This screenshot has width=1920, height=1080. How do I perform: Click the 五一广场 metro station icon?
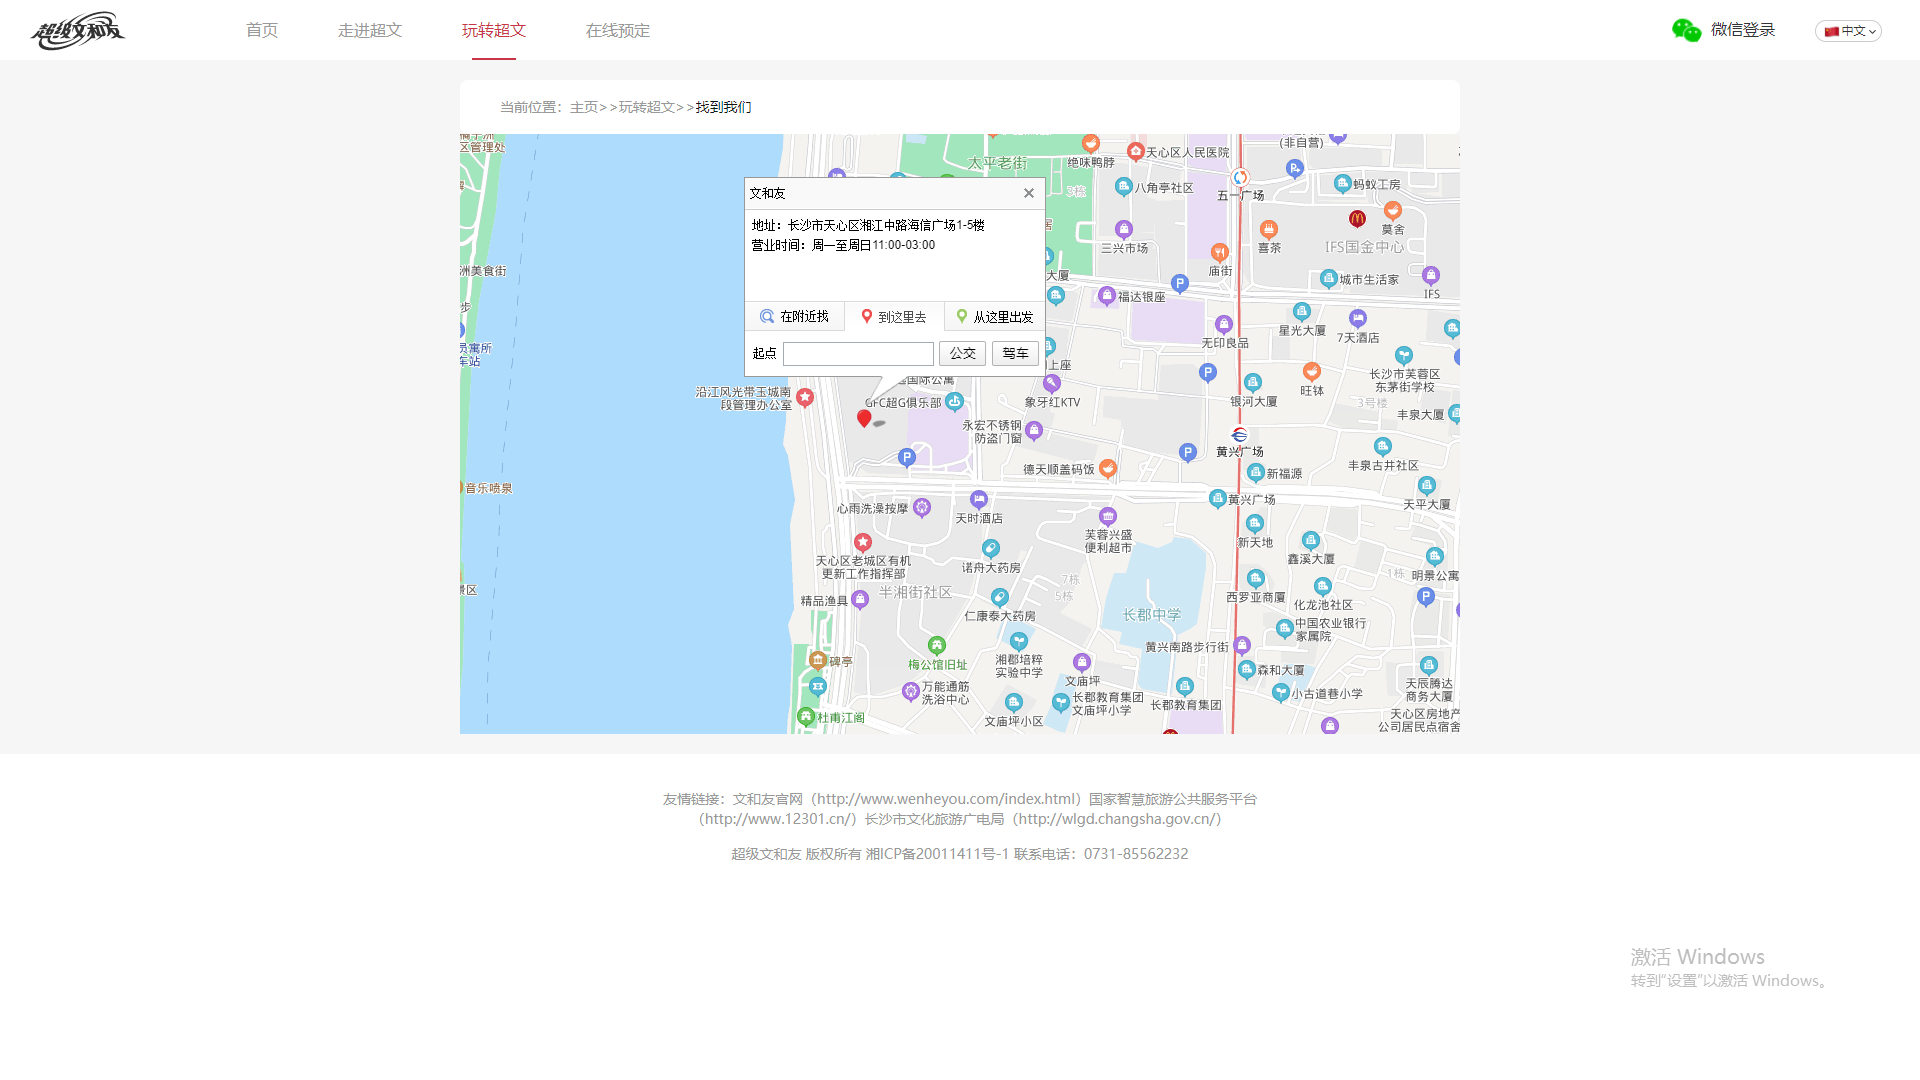coord(1240,178)
